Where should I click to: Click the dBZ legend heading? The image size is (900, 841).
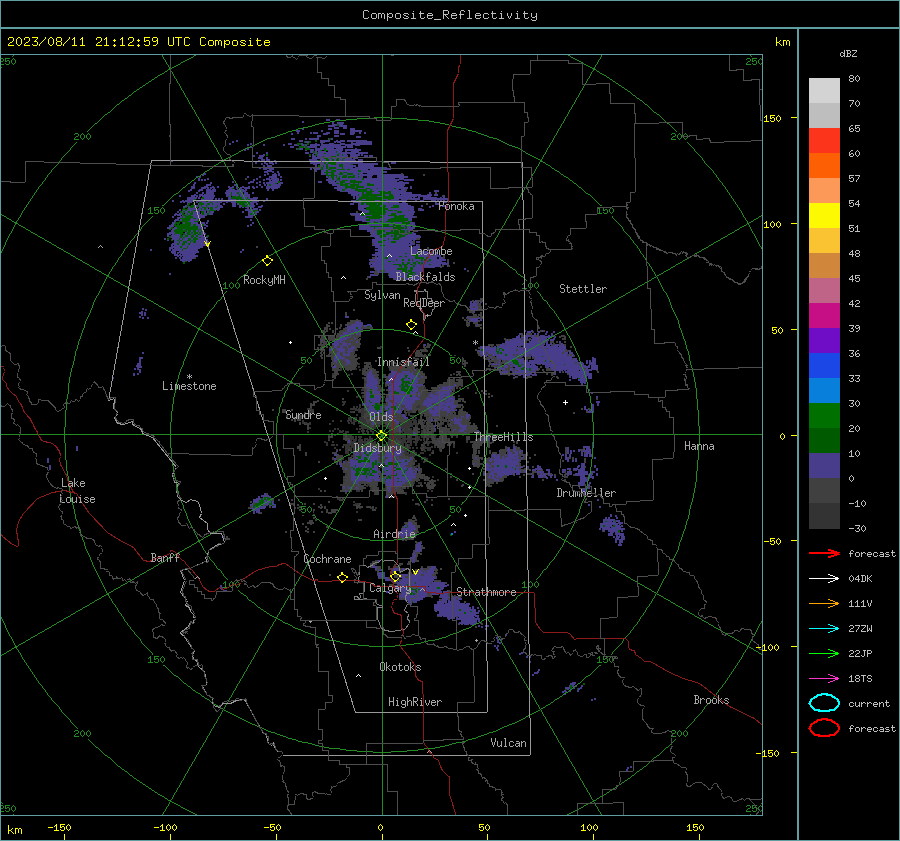[848, 53]
